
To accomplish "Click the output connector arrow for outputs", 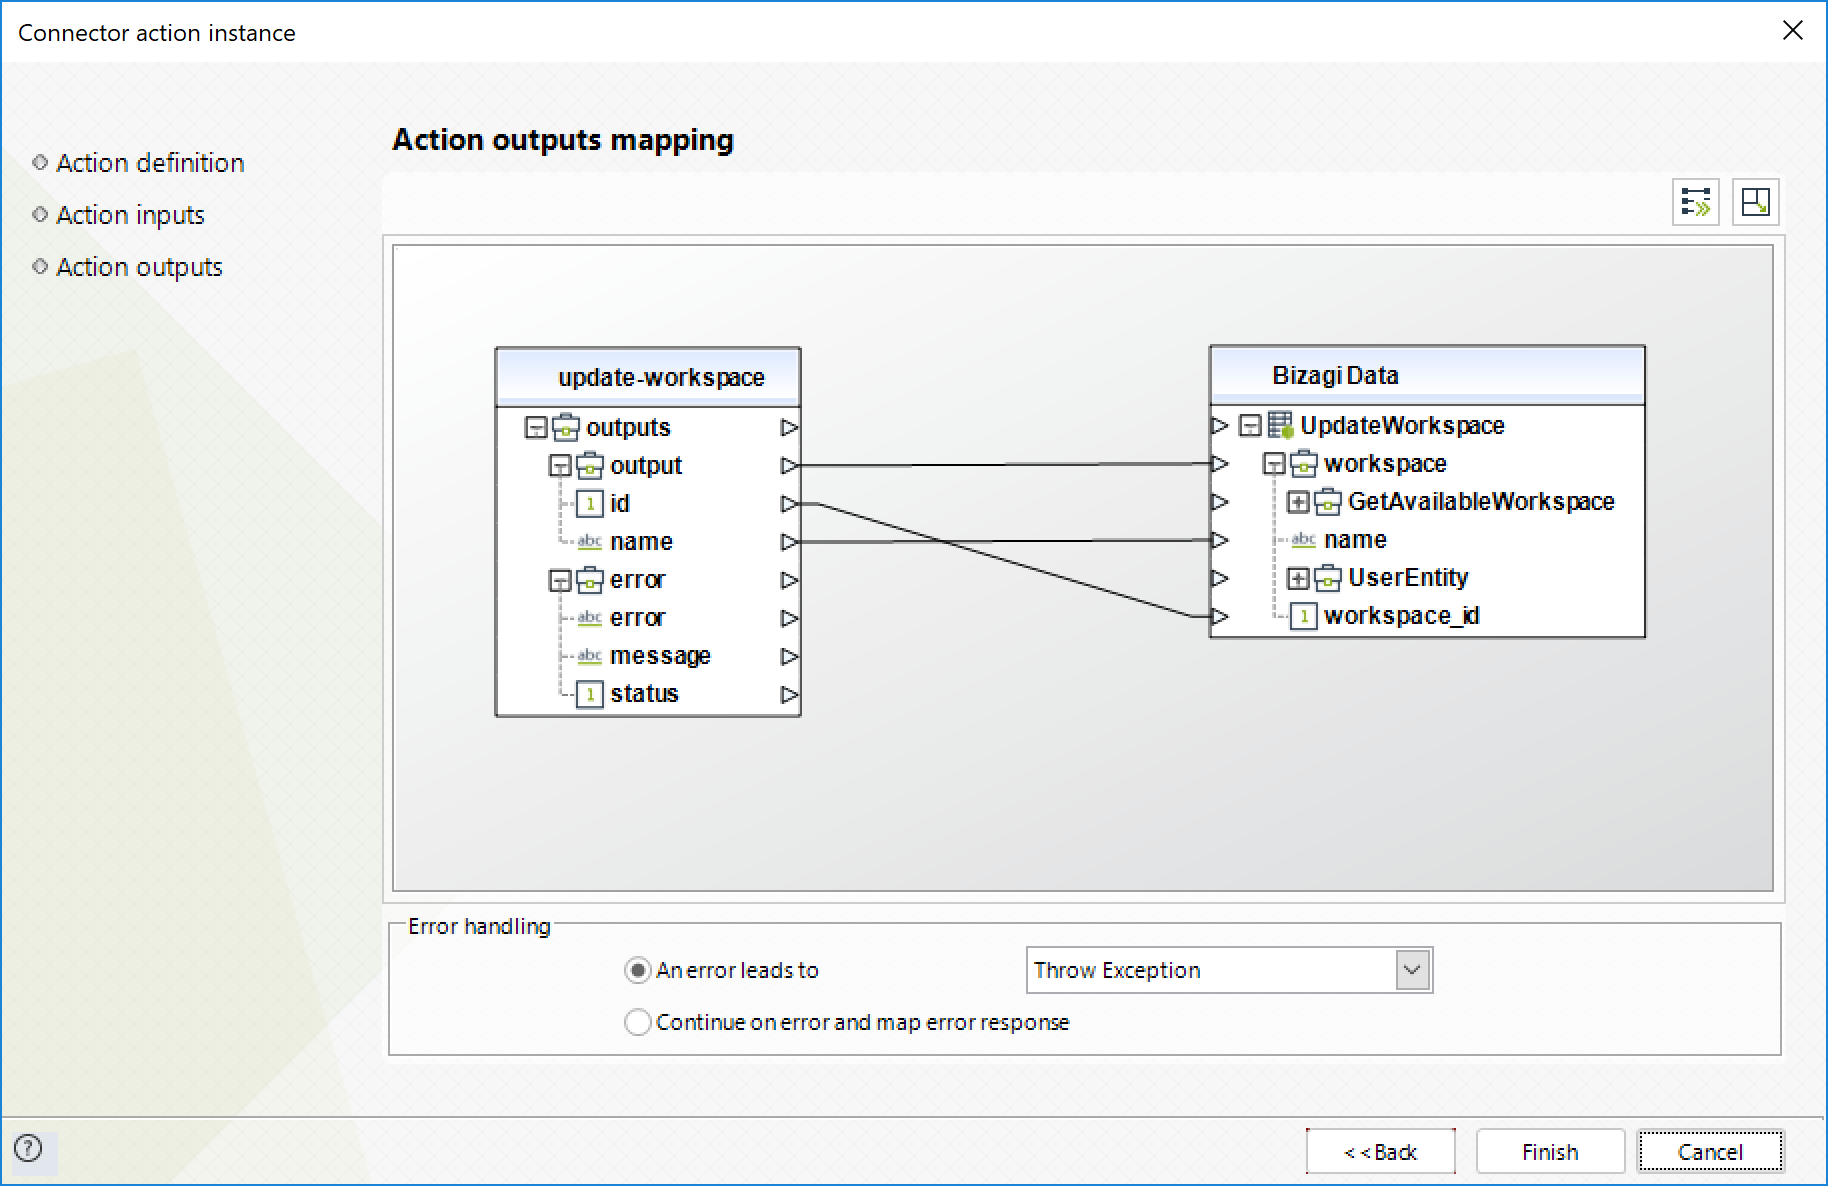I will pos(789,427).
